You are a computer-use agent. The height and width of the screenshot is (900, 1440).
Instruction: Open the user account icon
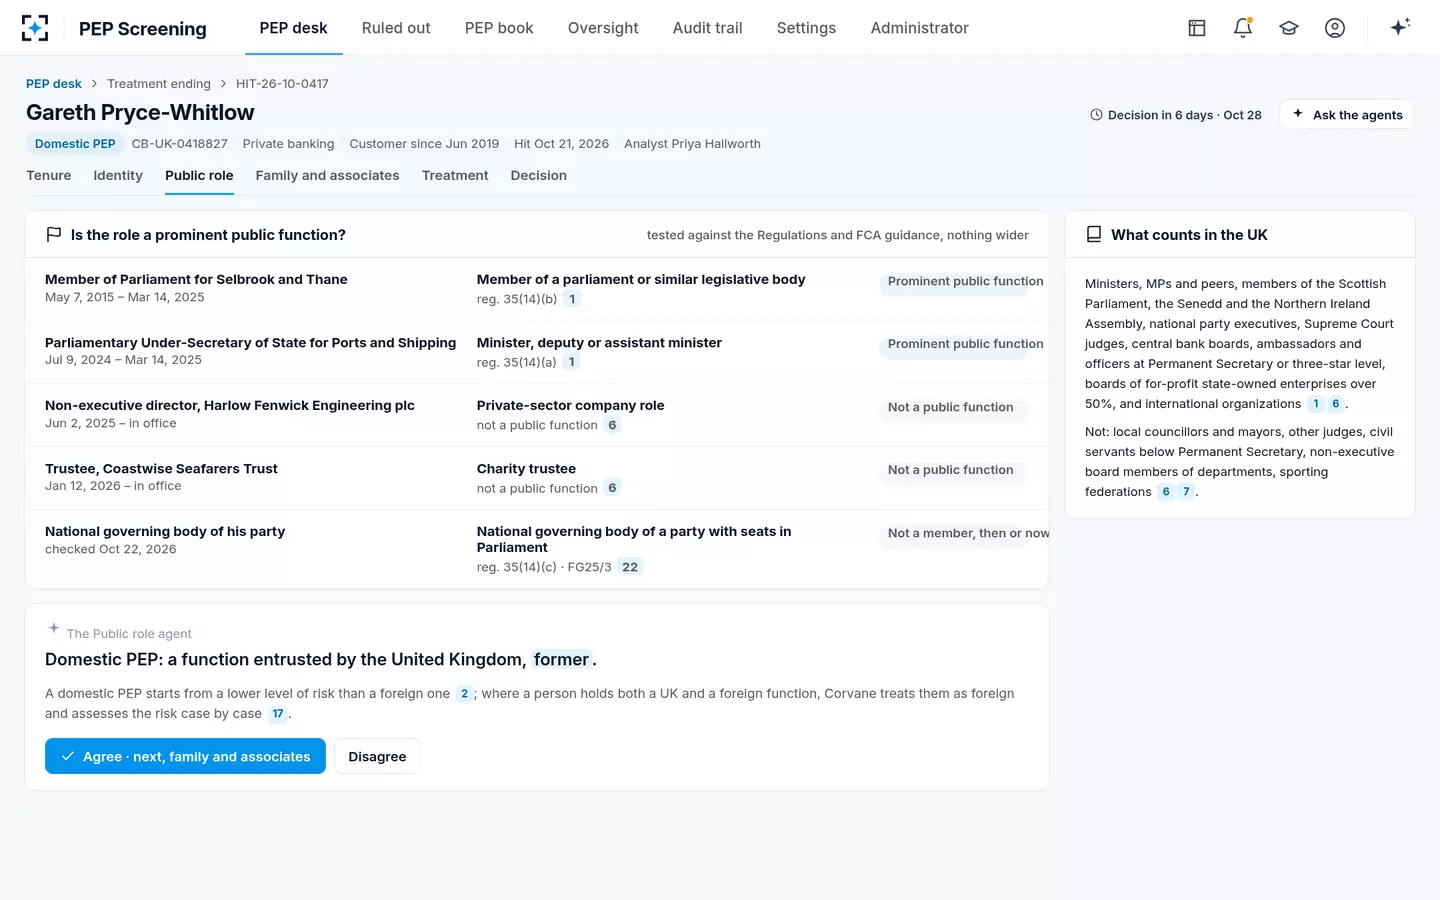pos(1335,28)
